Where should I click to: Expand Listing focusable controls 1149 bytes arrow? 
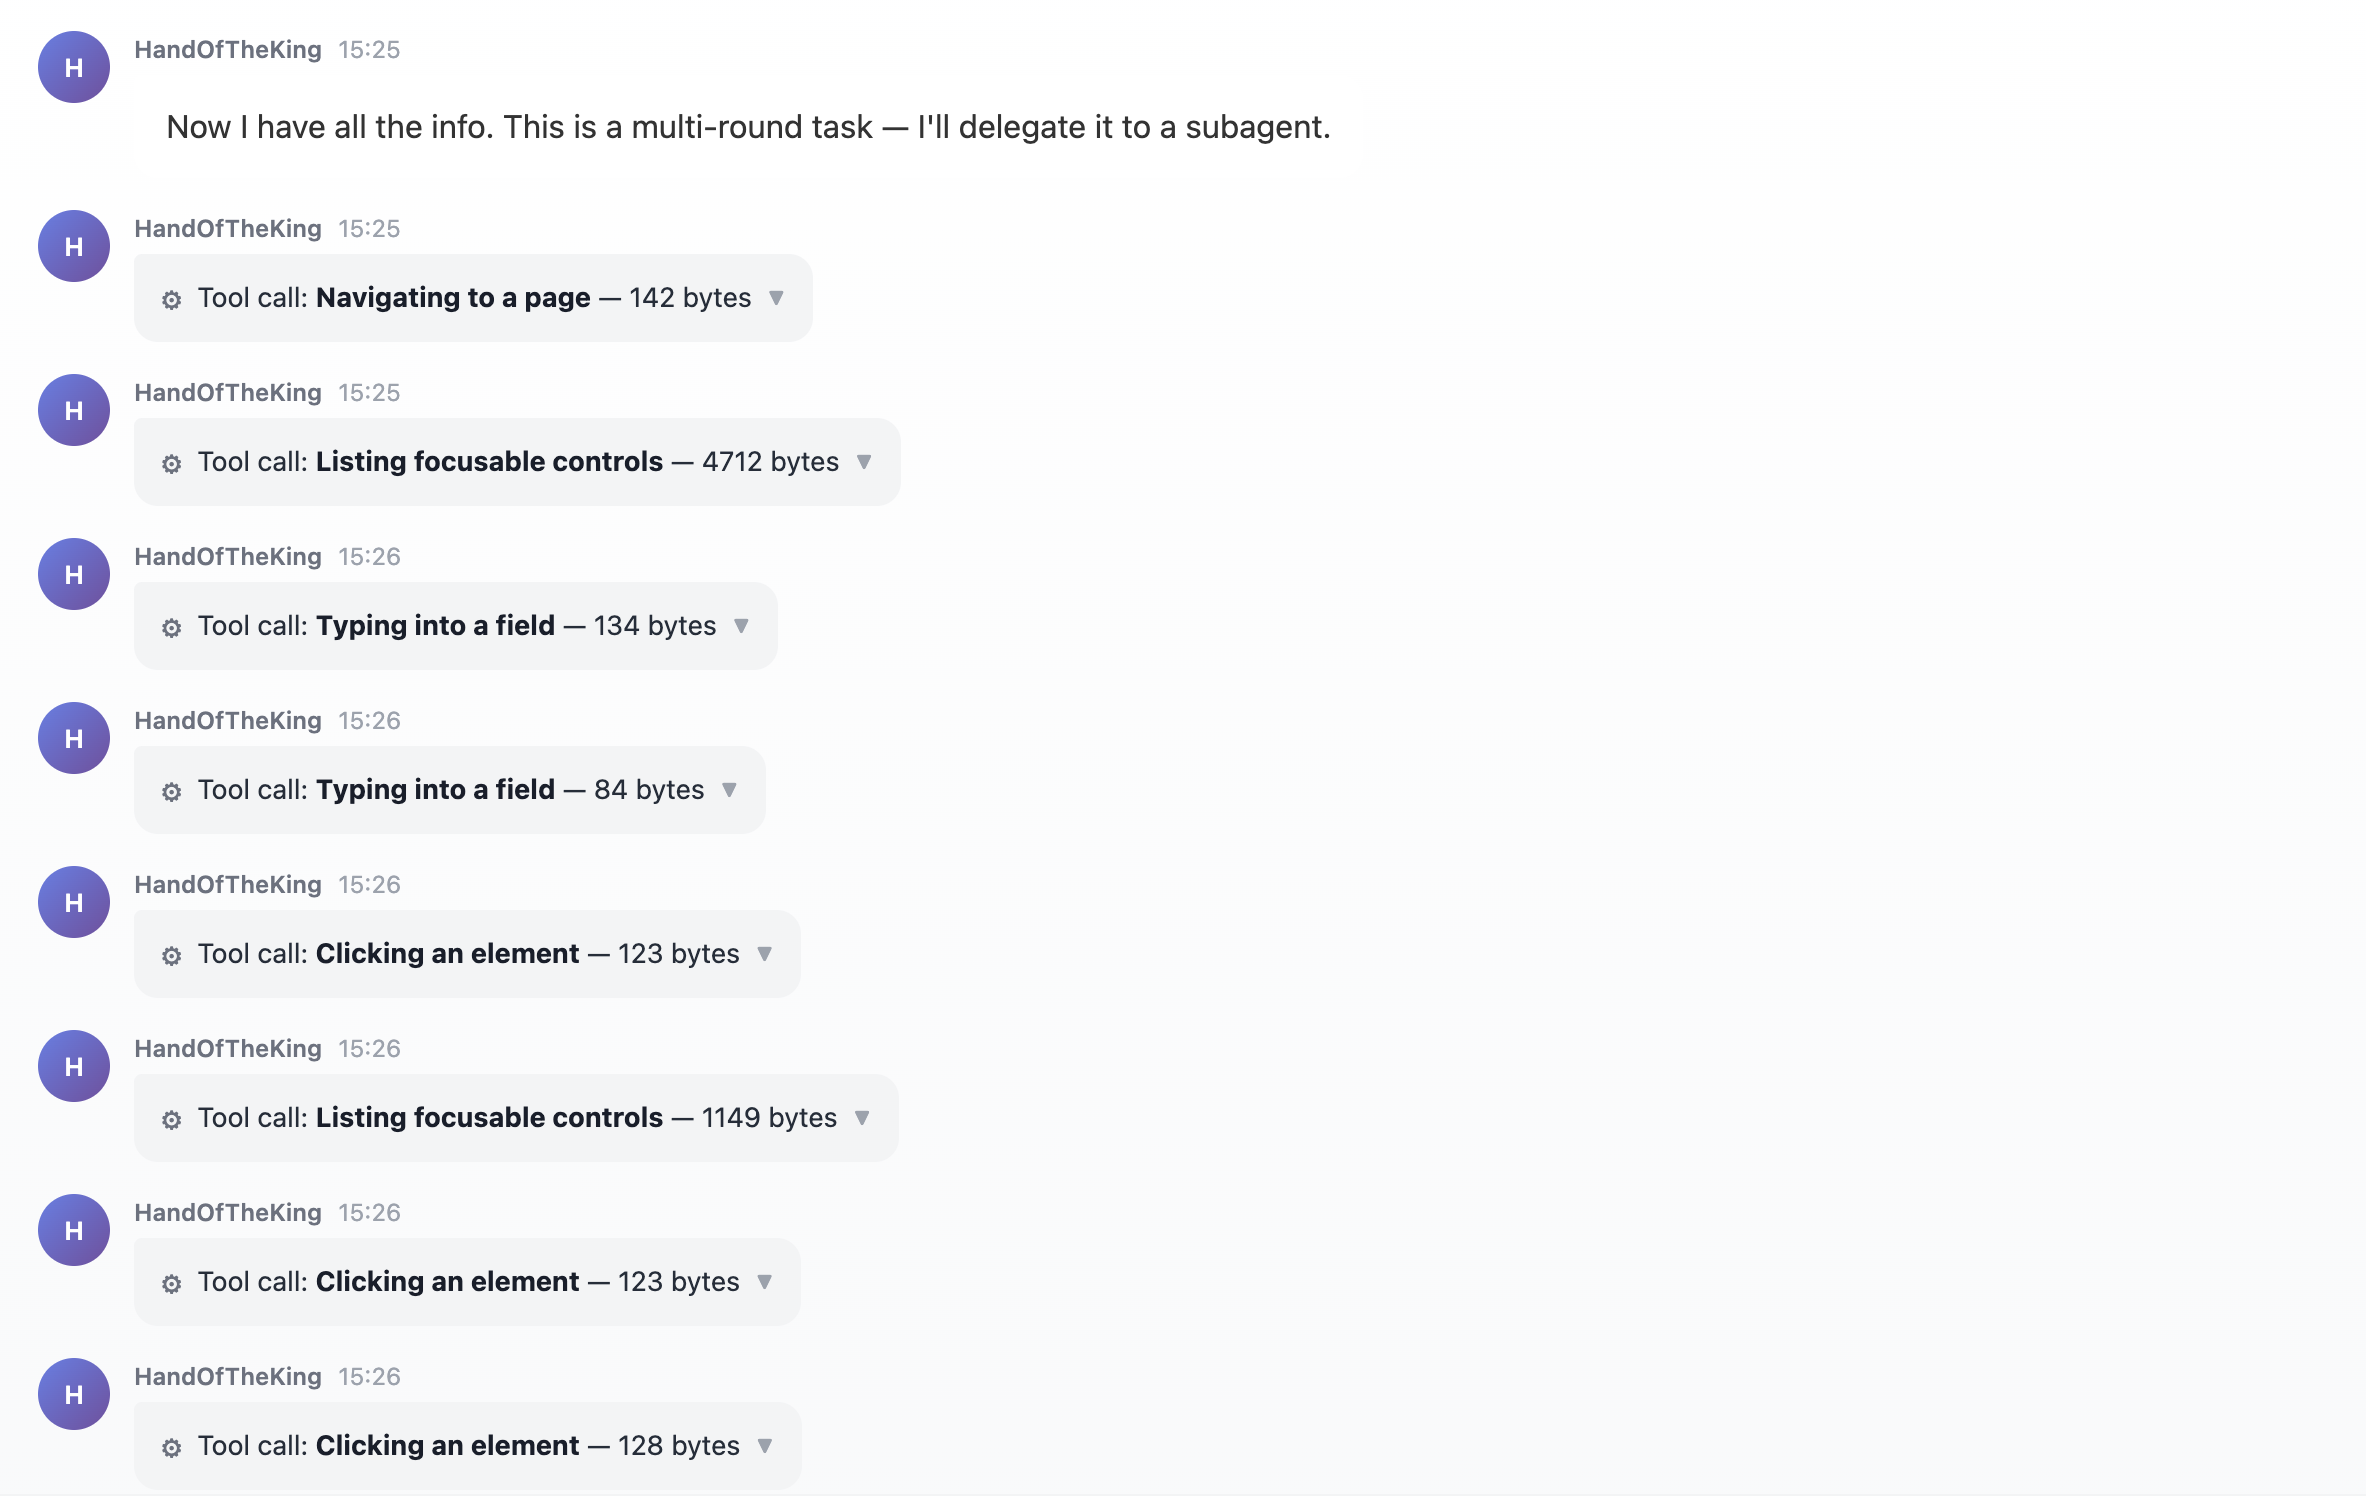tap(862, 1118)
